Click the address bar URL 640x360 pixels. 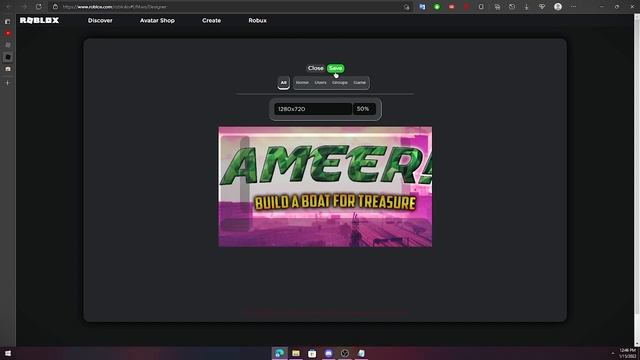click(115, 7)
